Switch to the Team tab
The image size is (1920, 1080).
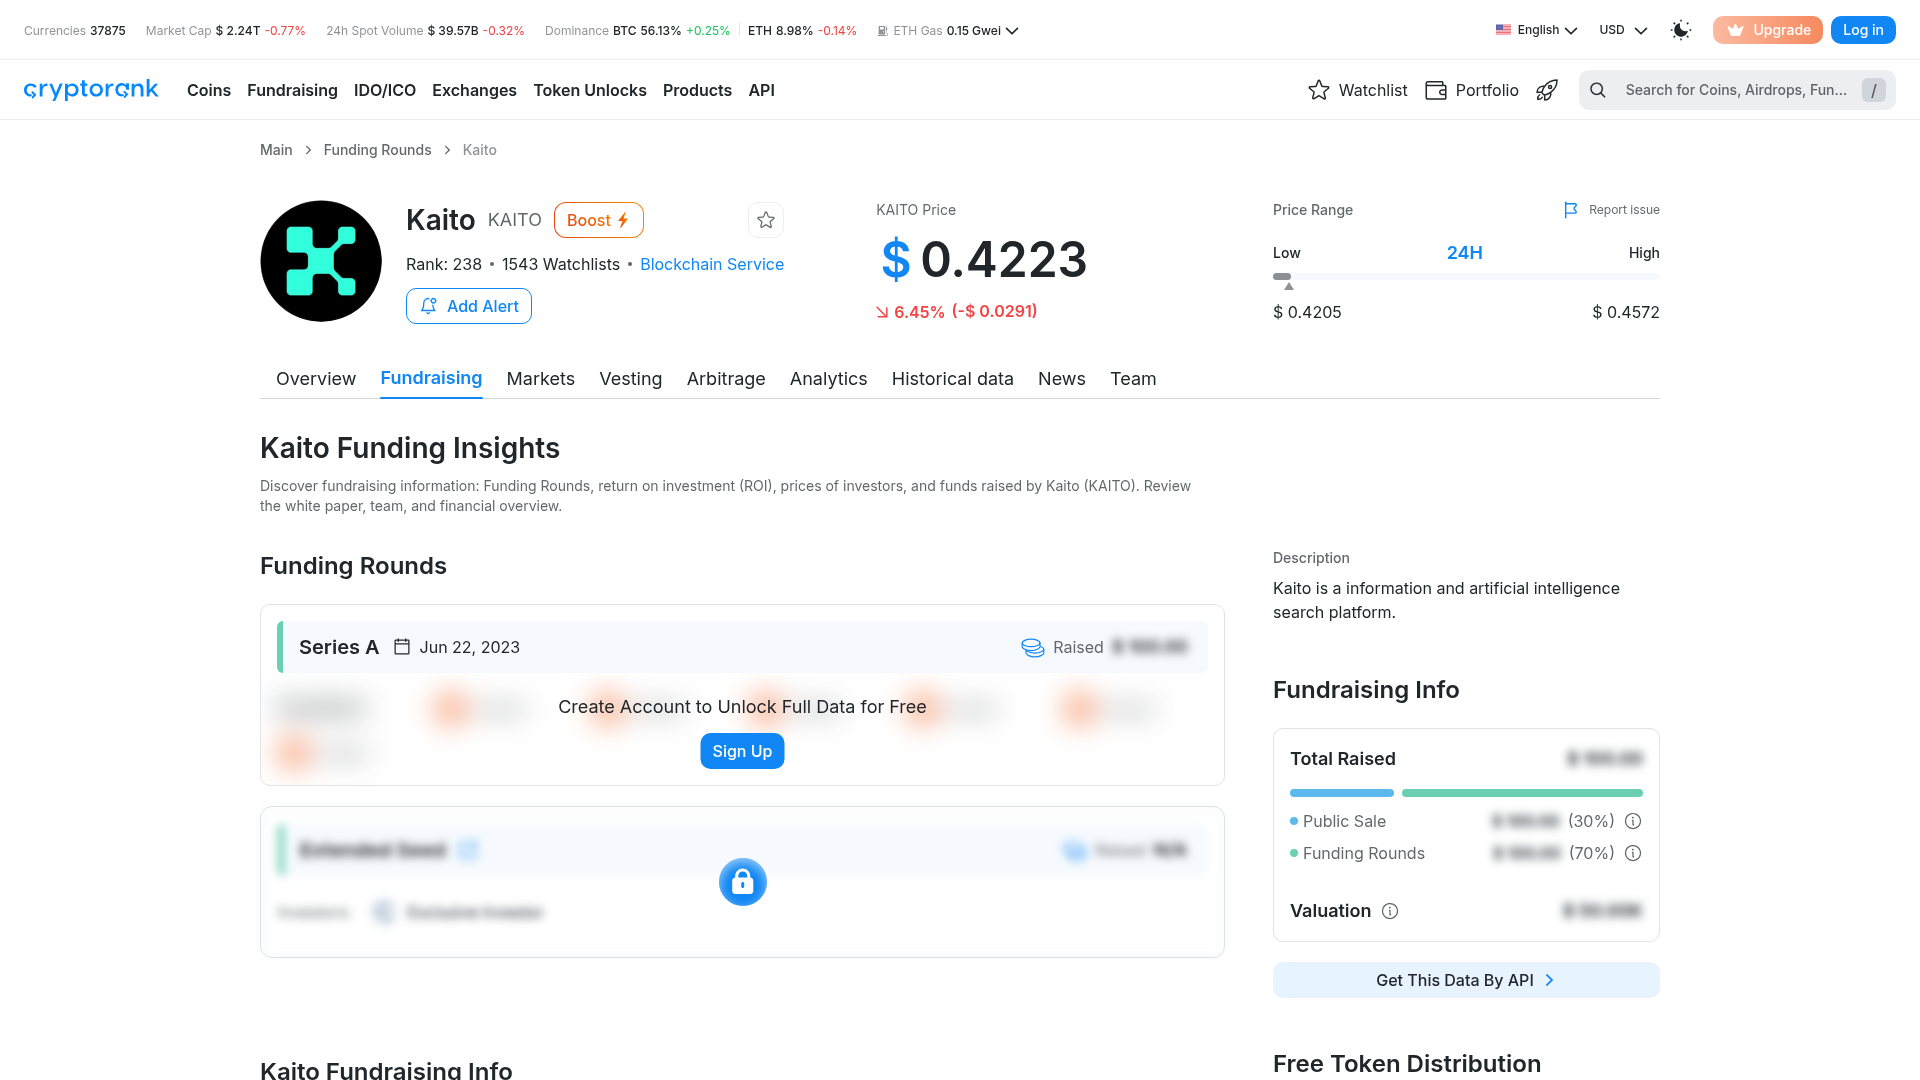coord(1133,379)
